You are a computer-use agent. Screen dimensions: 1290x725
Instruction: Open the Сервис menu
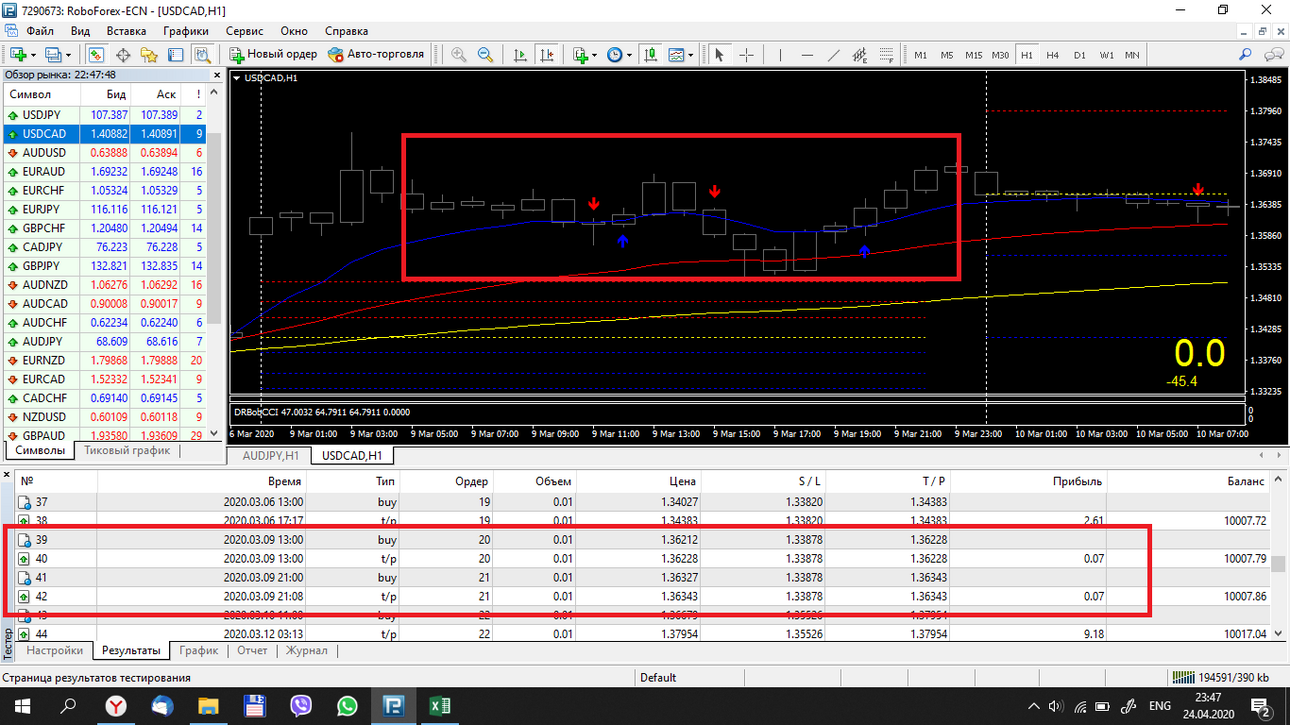click(245, 31)
